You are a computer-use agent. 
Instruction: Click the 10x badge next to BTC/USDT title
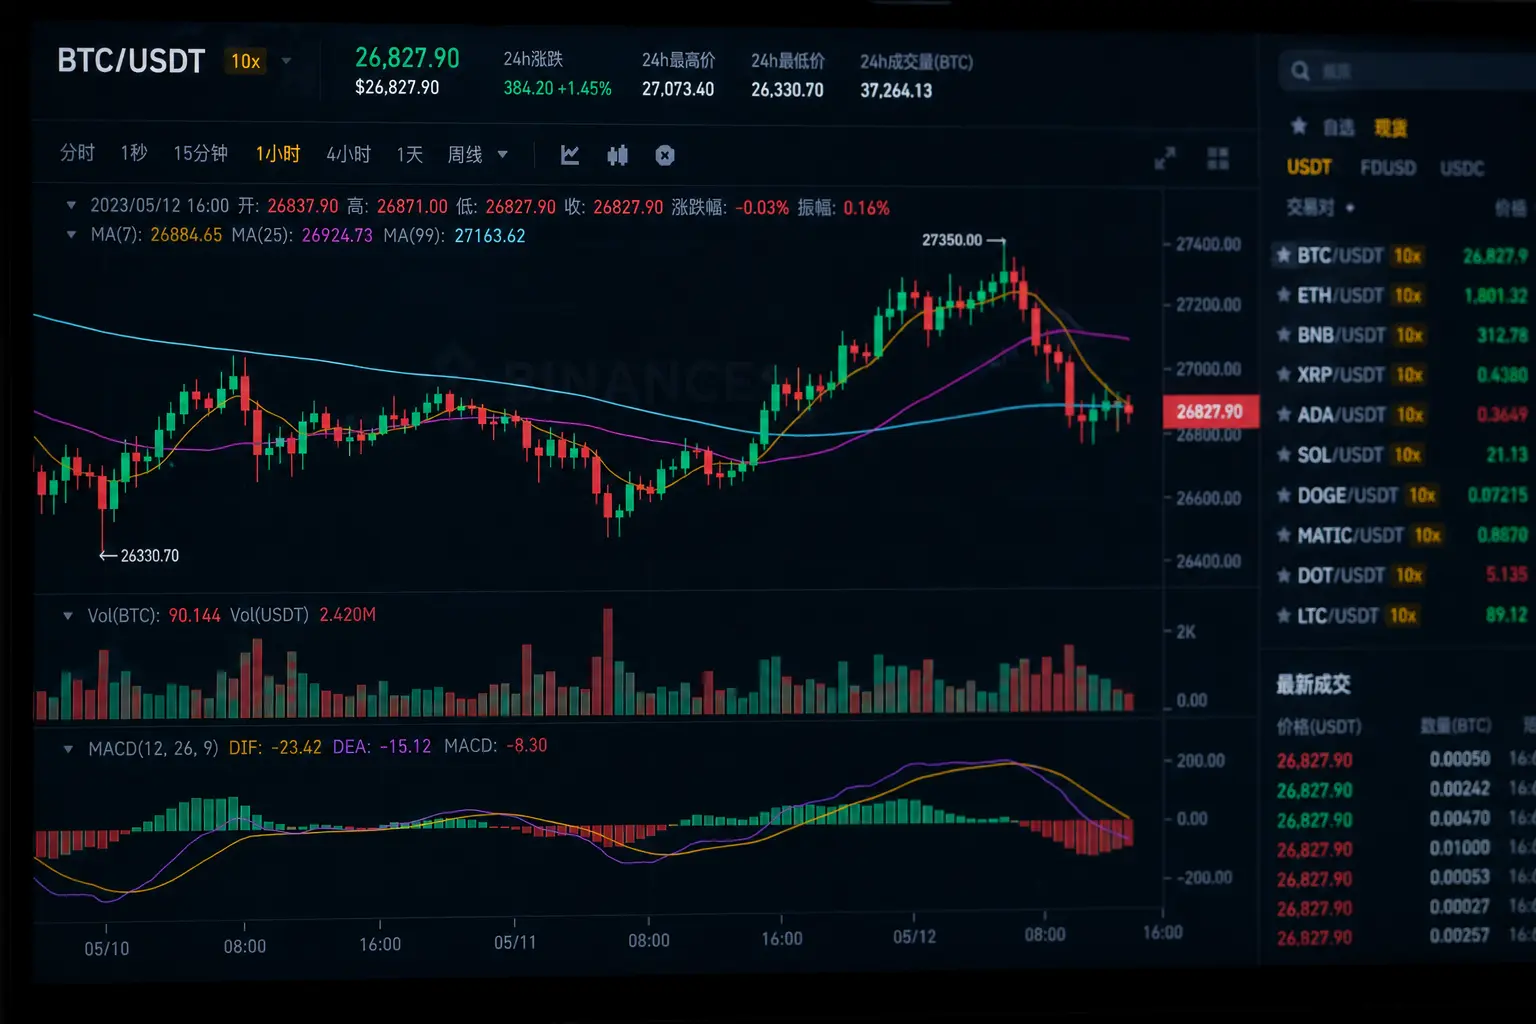[245, 62]
